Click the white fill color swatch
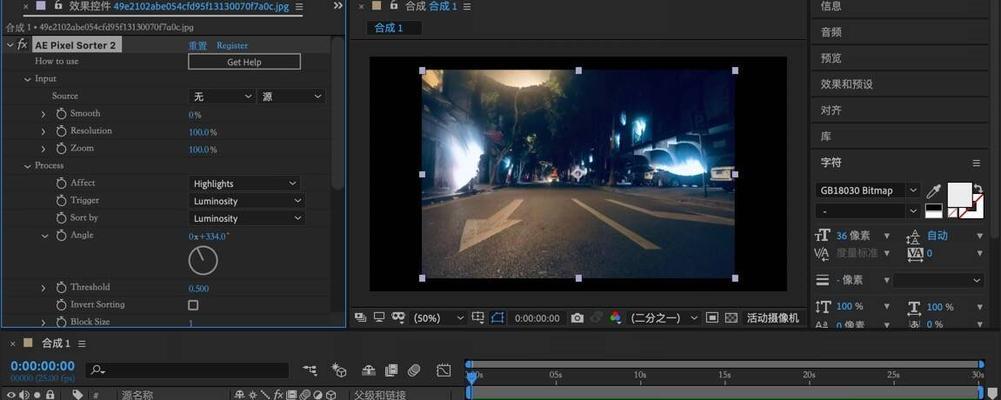This screenshot has height=400, width=1001. click(960, 193)
